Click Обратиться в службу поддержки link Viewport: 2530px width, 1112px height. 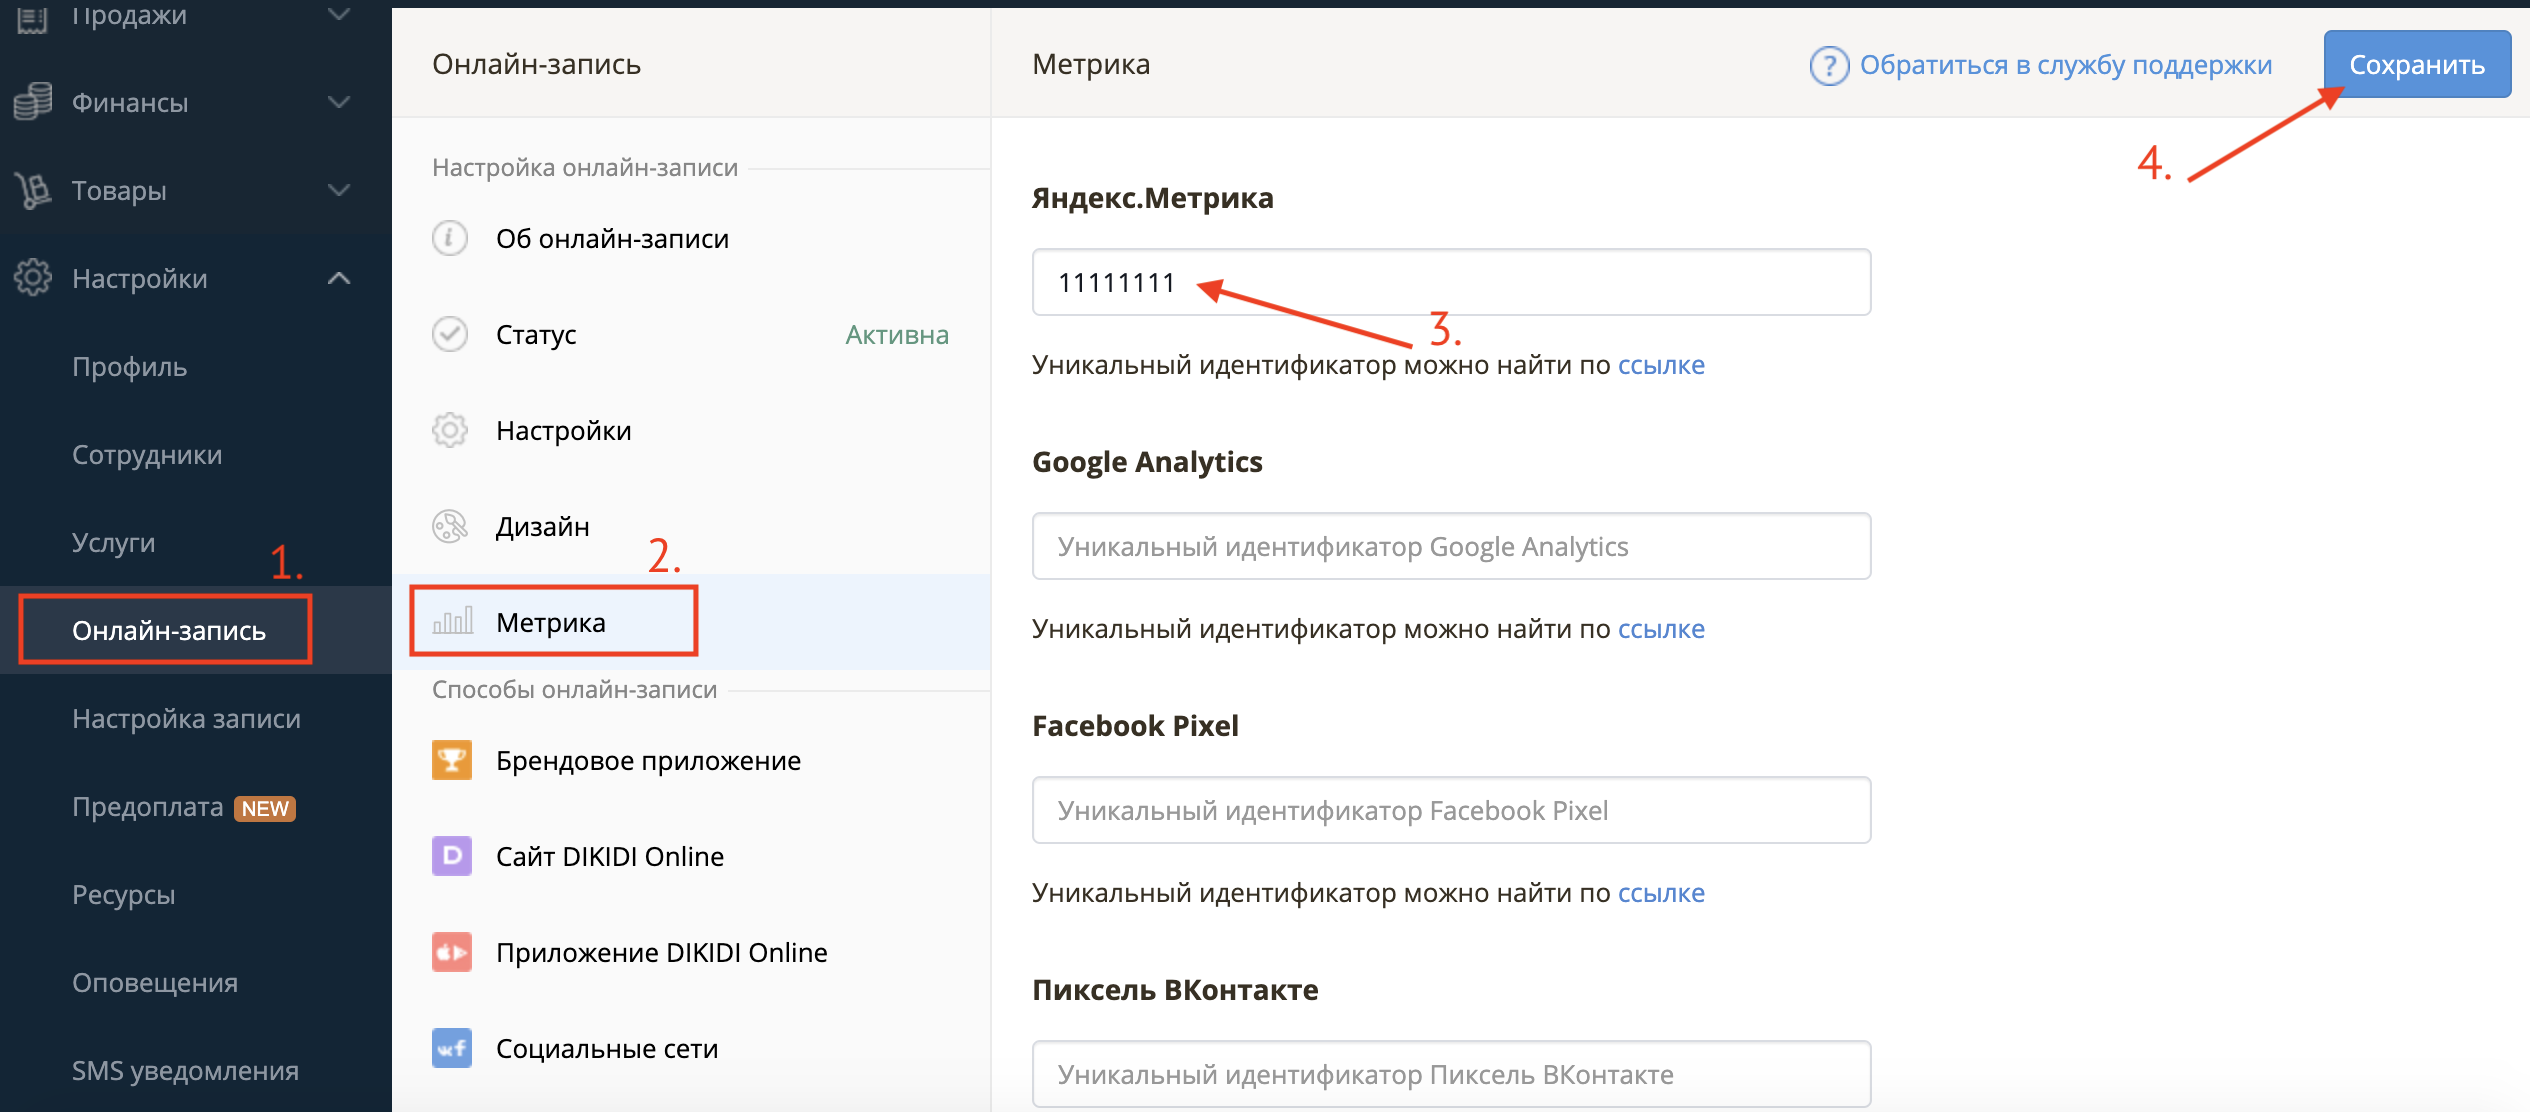point(2066,65)
